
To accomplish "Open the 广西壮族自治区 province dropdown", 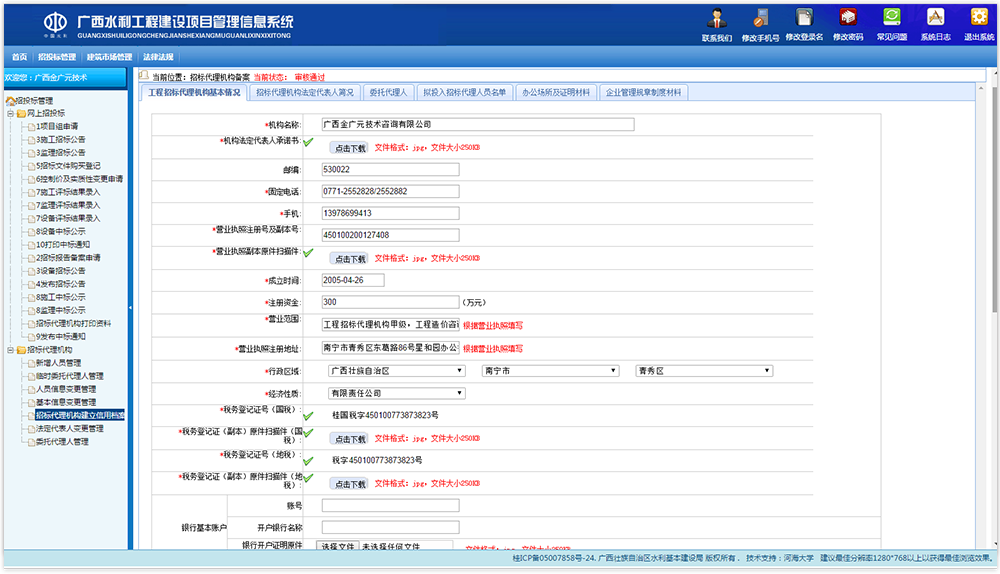I will (x=397, y=371).
